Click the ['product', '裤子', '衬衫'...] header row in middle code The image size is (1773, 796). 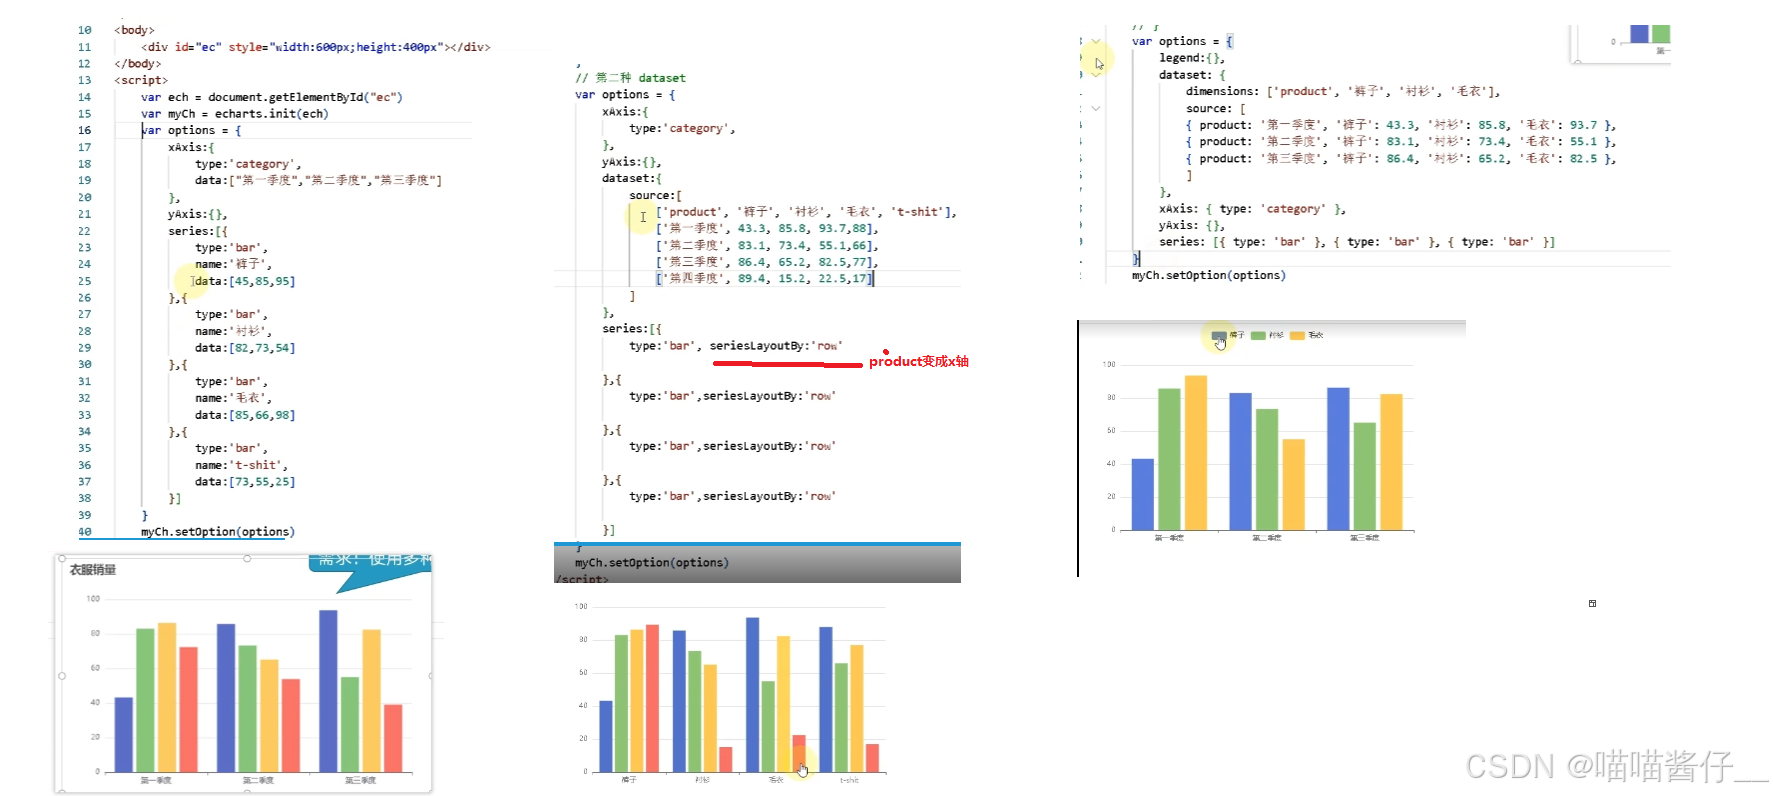pyautogui.click(x=806, y=212)
